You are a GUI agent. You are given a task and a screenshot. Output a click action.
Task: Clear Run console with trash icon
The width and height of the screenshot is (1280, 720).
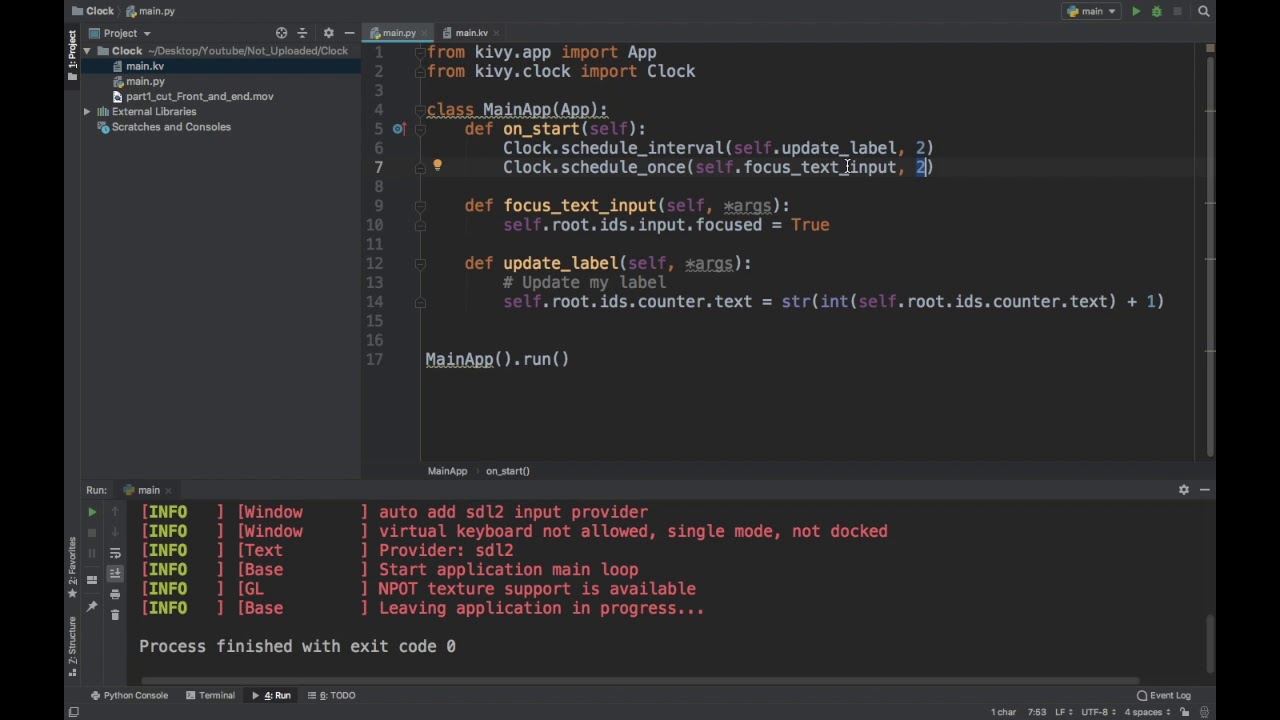pyautogui.click(x=115, y=615)
